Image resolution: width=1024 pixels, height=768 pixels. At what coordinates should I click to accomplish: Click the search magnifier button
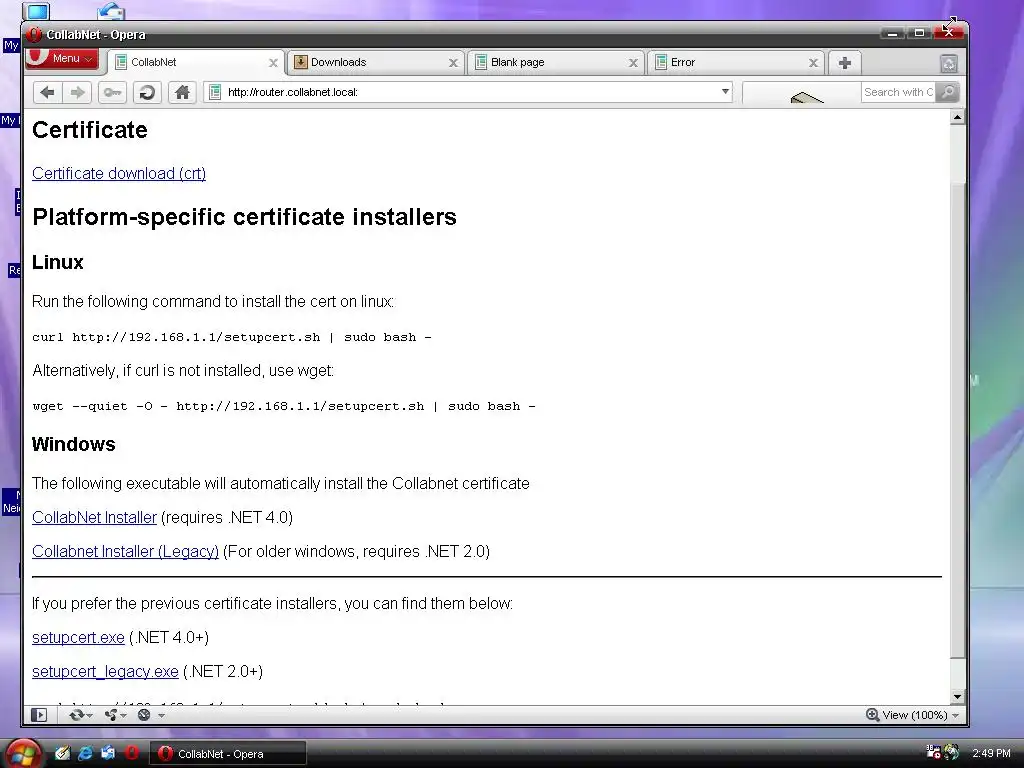click(947, 92)
